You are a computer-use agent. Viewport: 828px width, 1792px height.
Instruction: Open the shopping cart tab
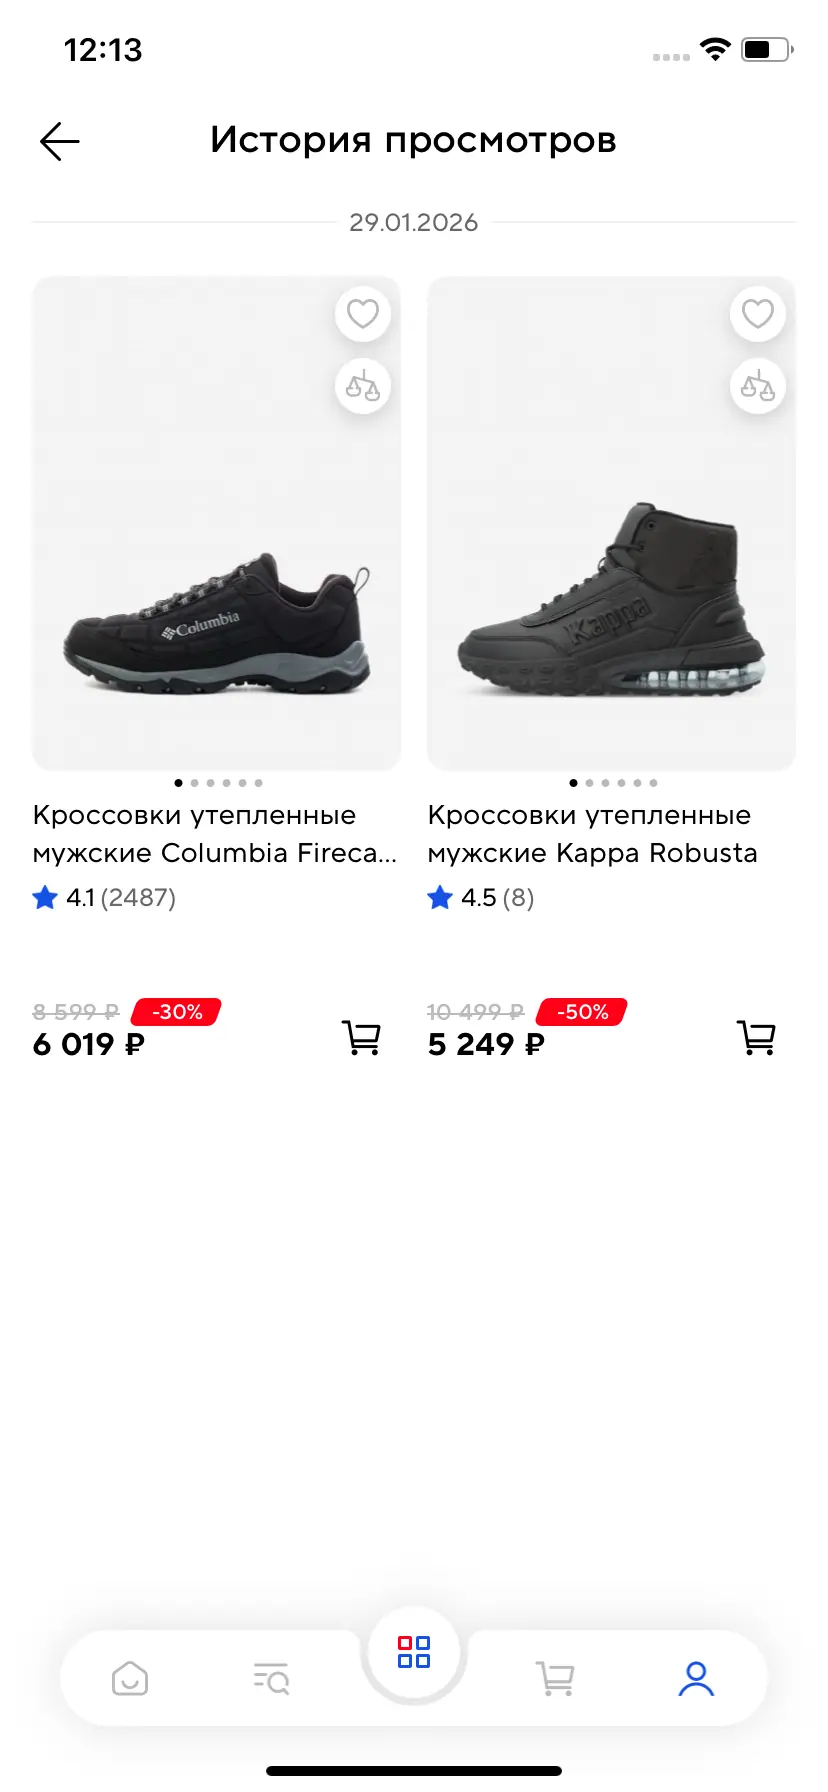click(555, 1678)
